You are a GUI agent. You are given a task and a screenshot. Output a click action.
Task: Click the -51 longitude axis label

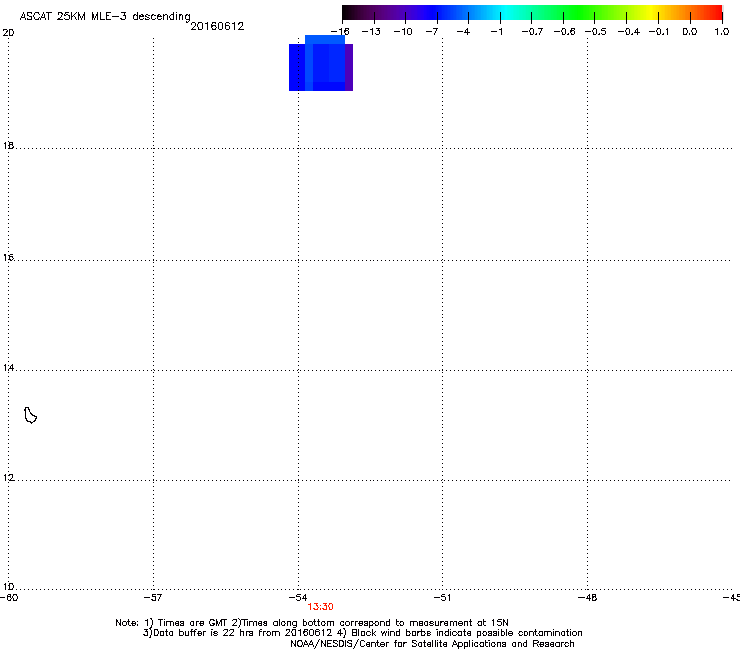click(442, 598)
